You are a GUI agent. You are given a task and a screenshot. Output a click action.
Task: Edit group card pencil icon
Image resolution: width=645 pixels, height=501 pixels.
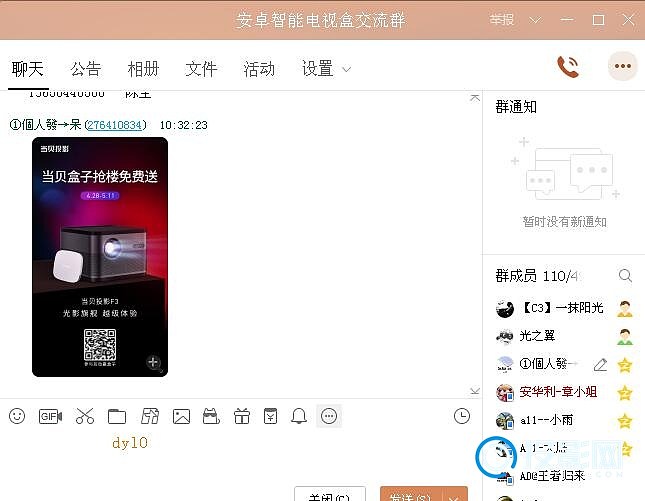pos(600,364)
